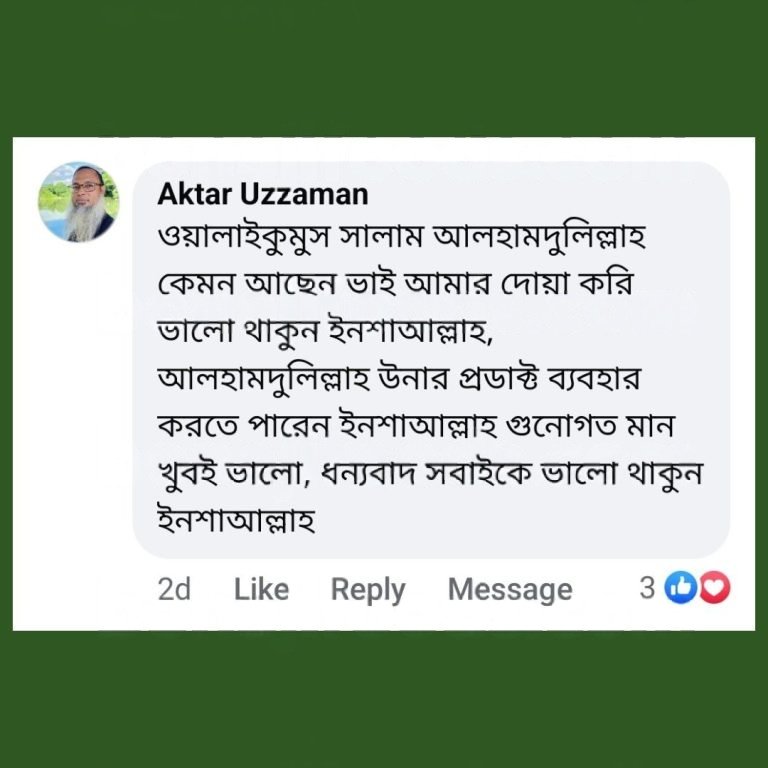The height and width of the screenshot is (768, 768).
Task: Like the comment by Aktar Uzzaman
Action: pyautogui.click(x=261, y=590)
